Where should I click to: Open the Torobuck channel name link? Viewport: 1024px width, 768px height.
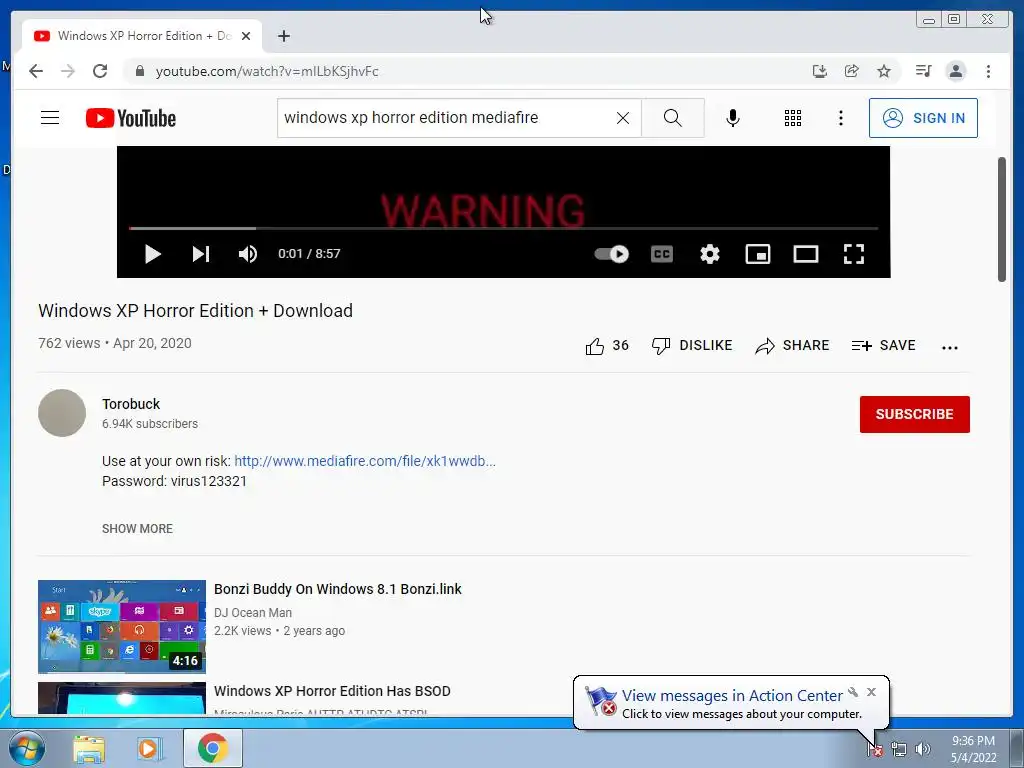[131, 404]
